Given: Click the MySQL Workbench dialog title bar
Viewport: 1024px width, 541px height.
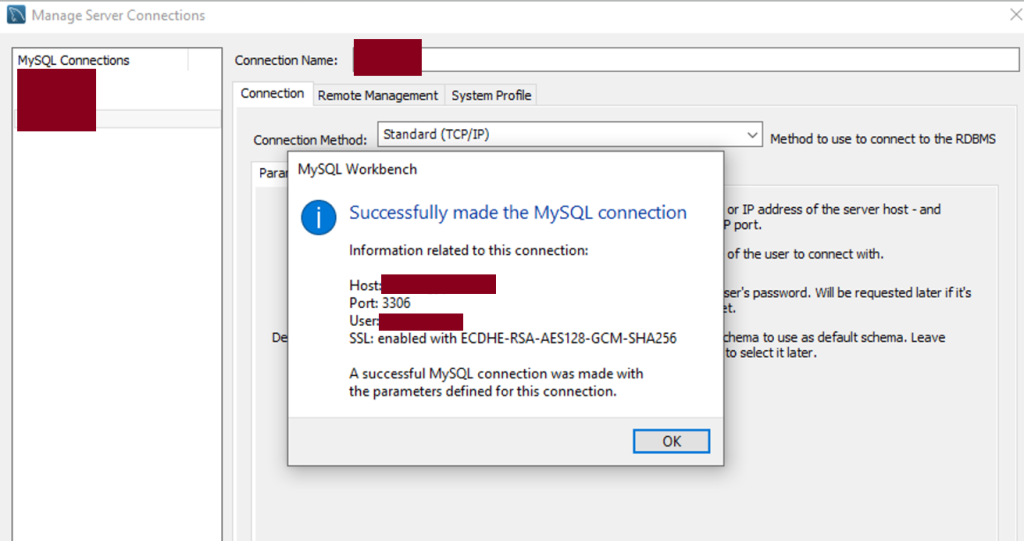Looking at the screenshot, I should click(x=505, y=169).
